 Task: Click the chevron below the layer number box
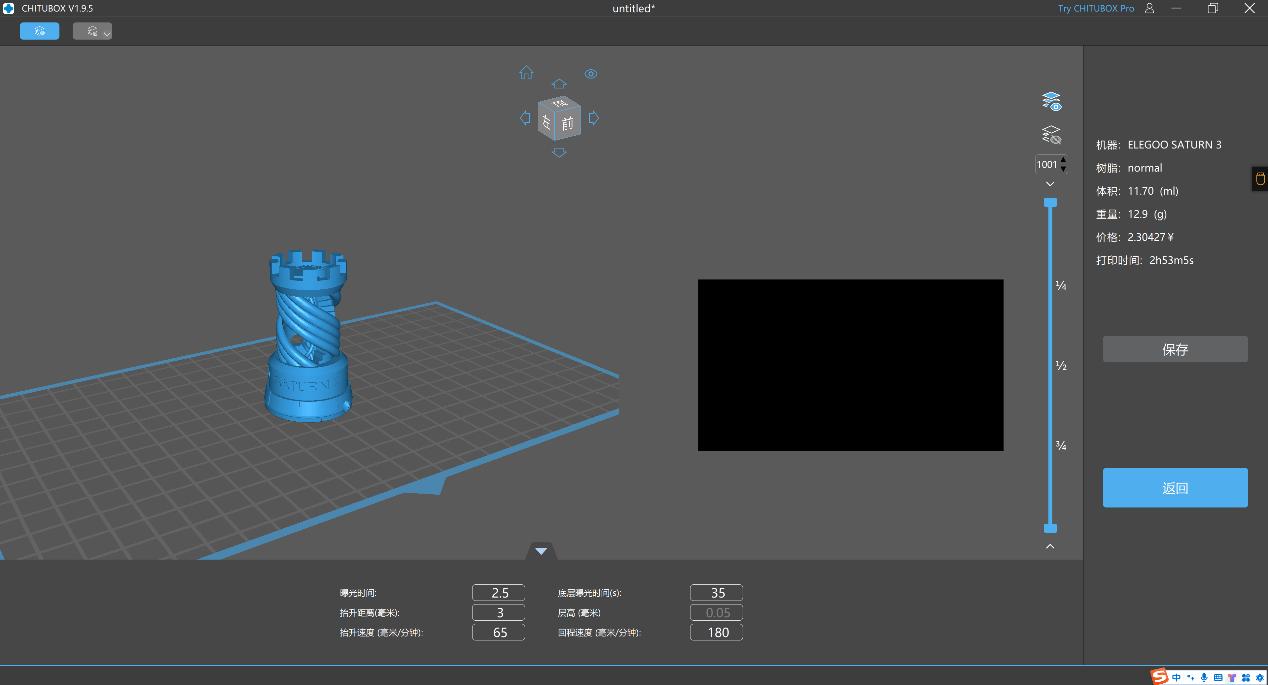[1050, 184]
